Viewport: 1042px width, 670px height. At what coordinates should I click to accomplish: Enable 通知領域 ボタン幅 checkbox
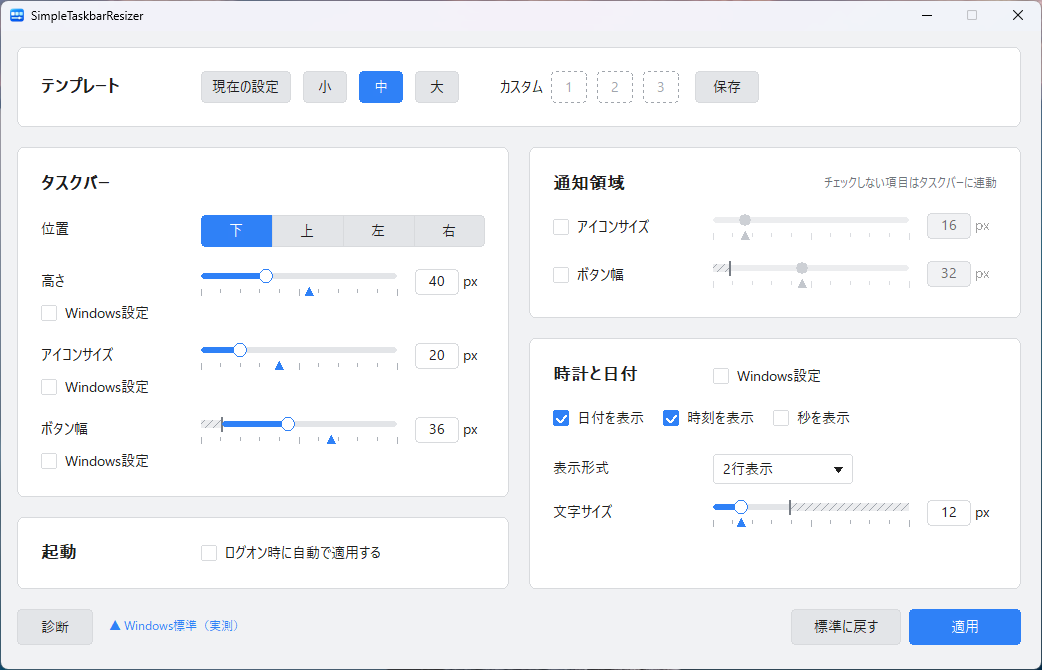(561, 275)
